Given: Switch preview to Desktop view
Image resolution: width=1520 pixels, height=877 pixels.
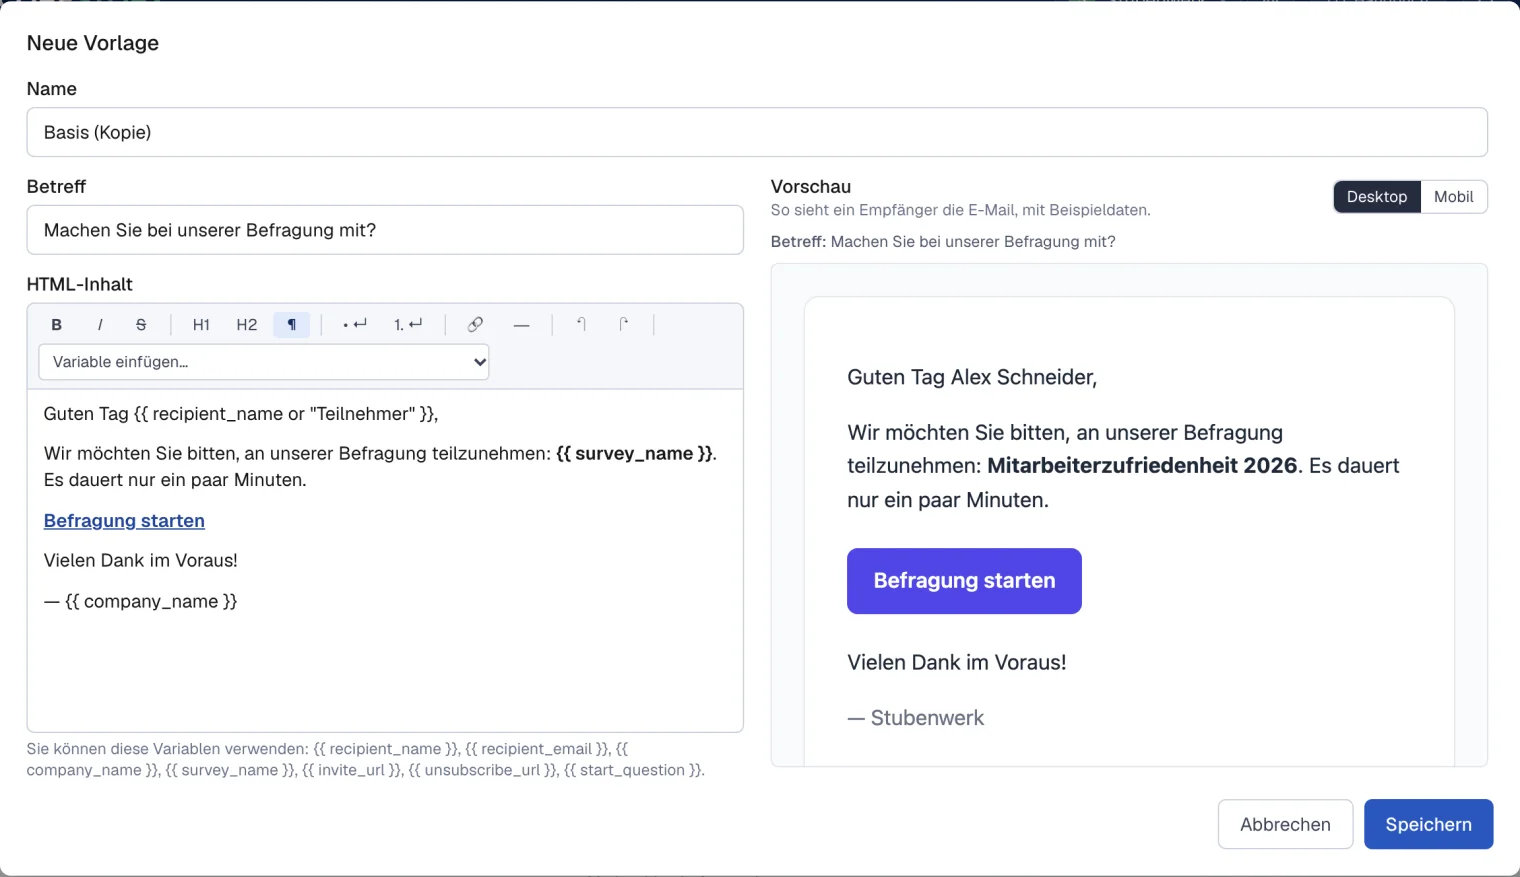Looking at the screenshot, I should pyautogui.click(x=1377, y=197).
